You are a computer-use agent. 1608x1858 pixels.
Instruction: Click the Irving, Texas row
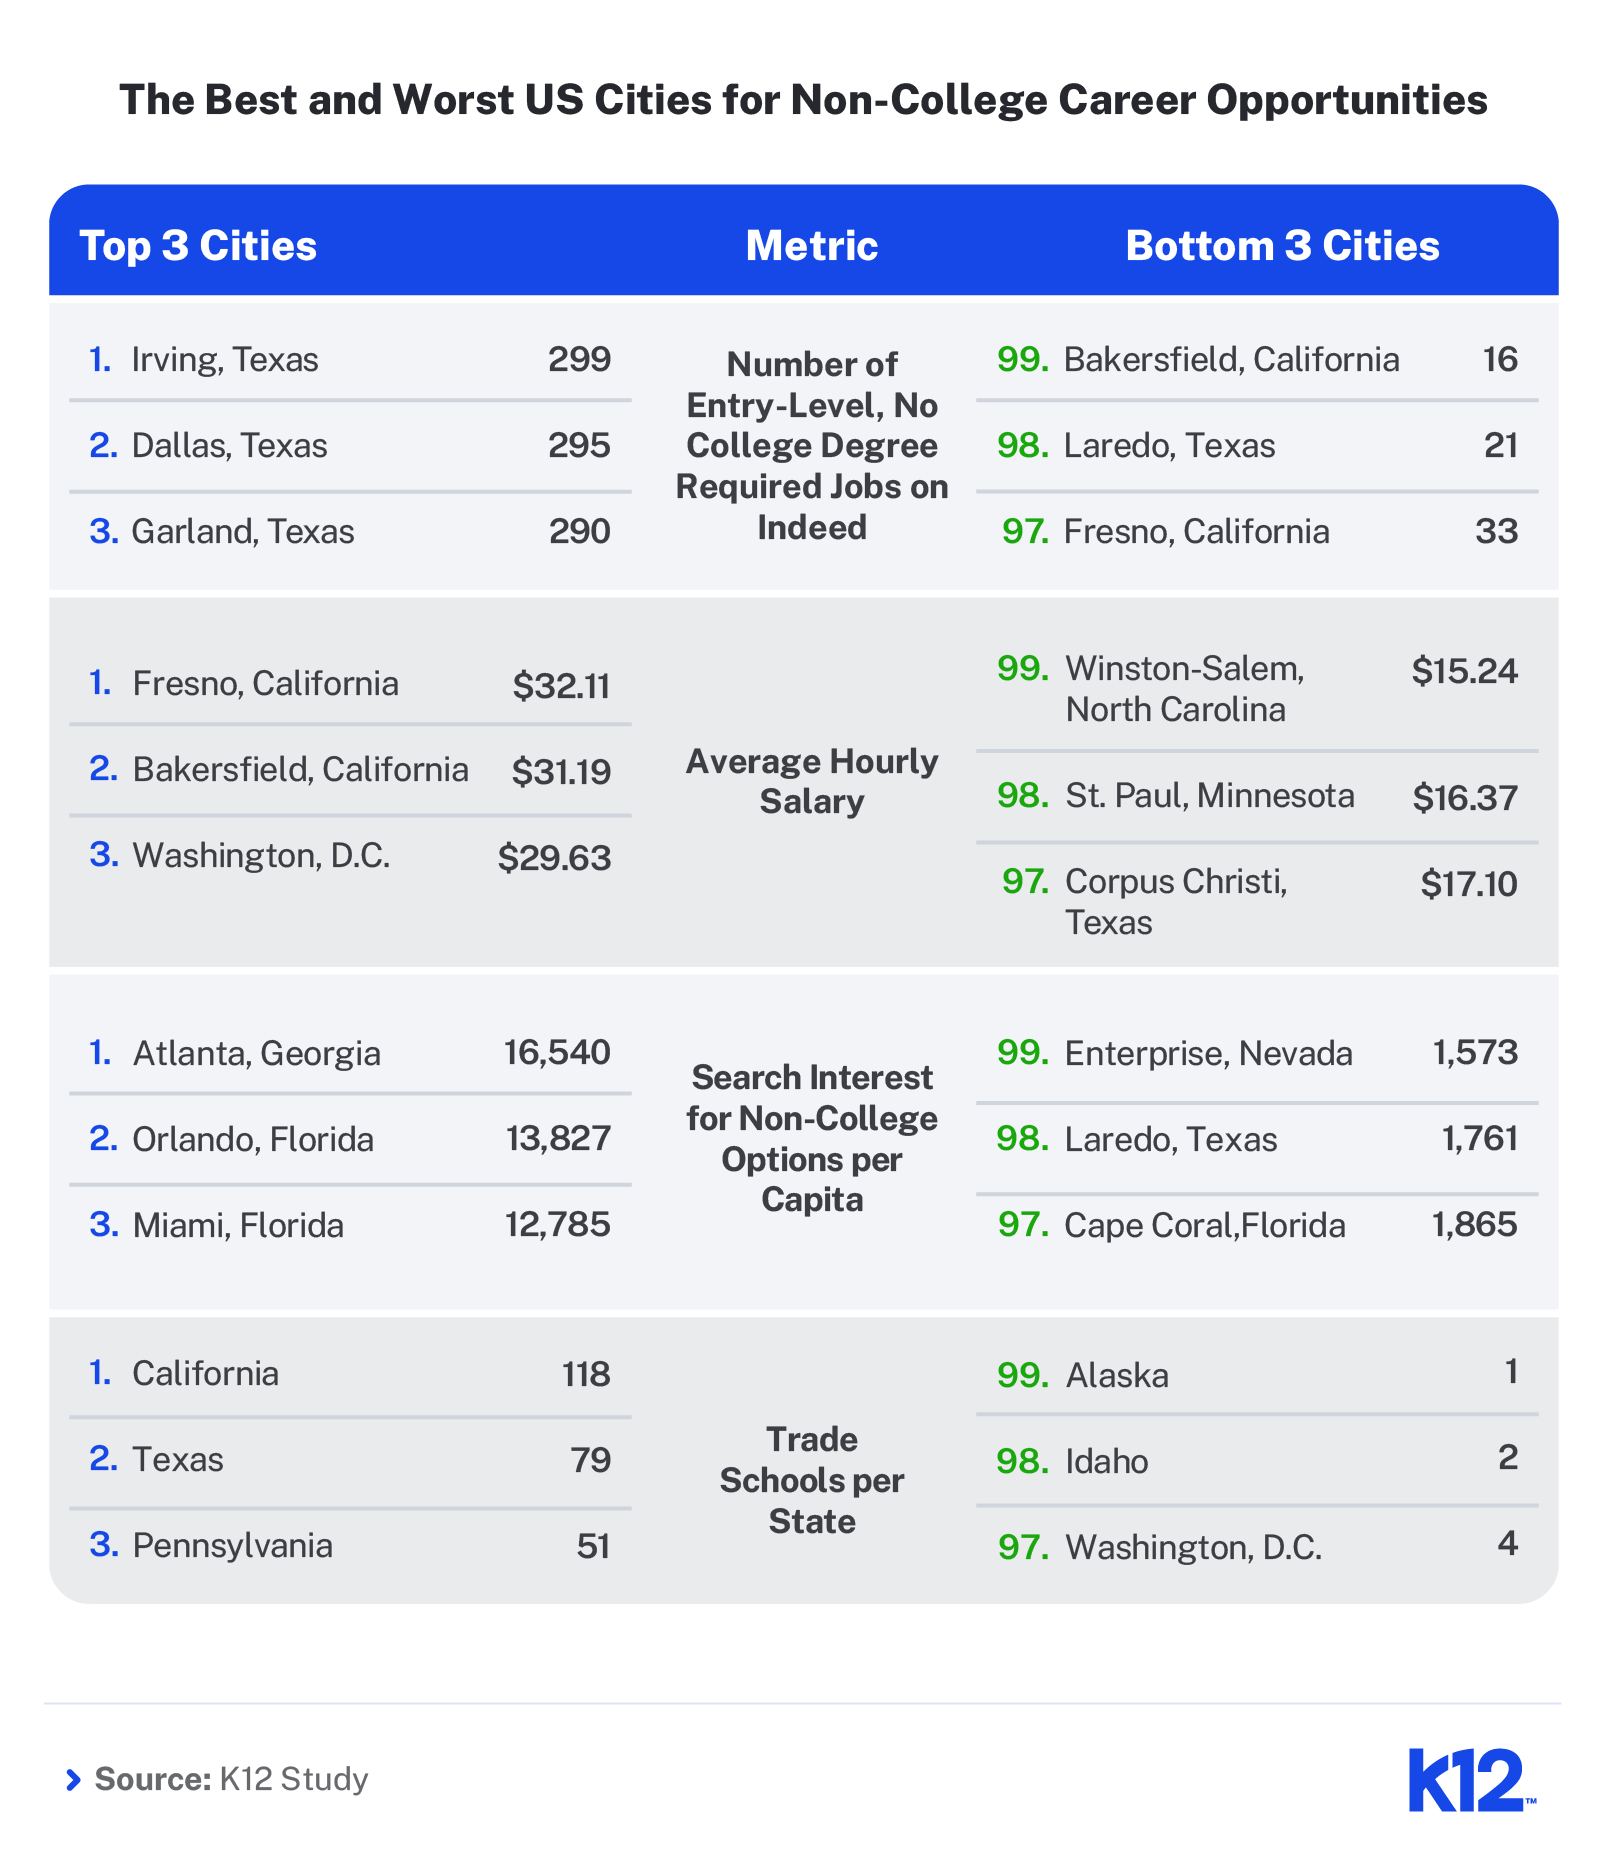pos(350,359)
